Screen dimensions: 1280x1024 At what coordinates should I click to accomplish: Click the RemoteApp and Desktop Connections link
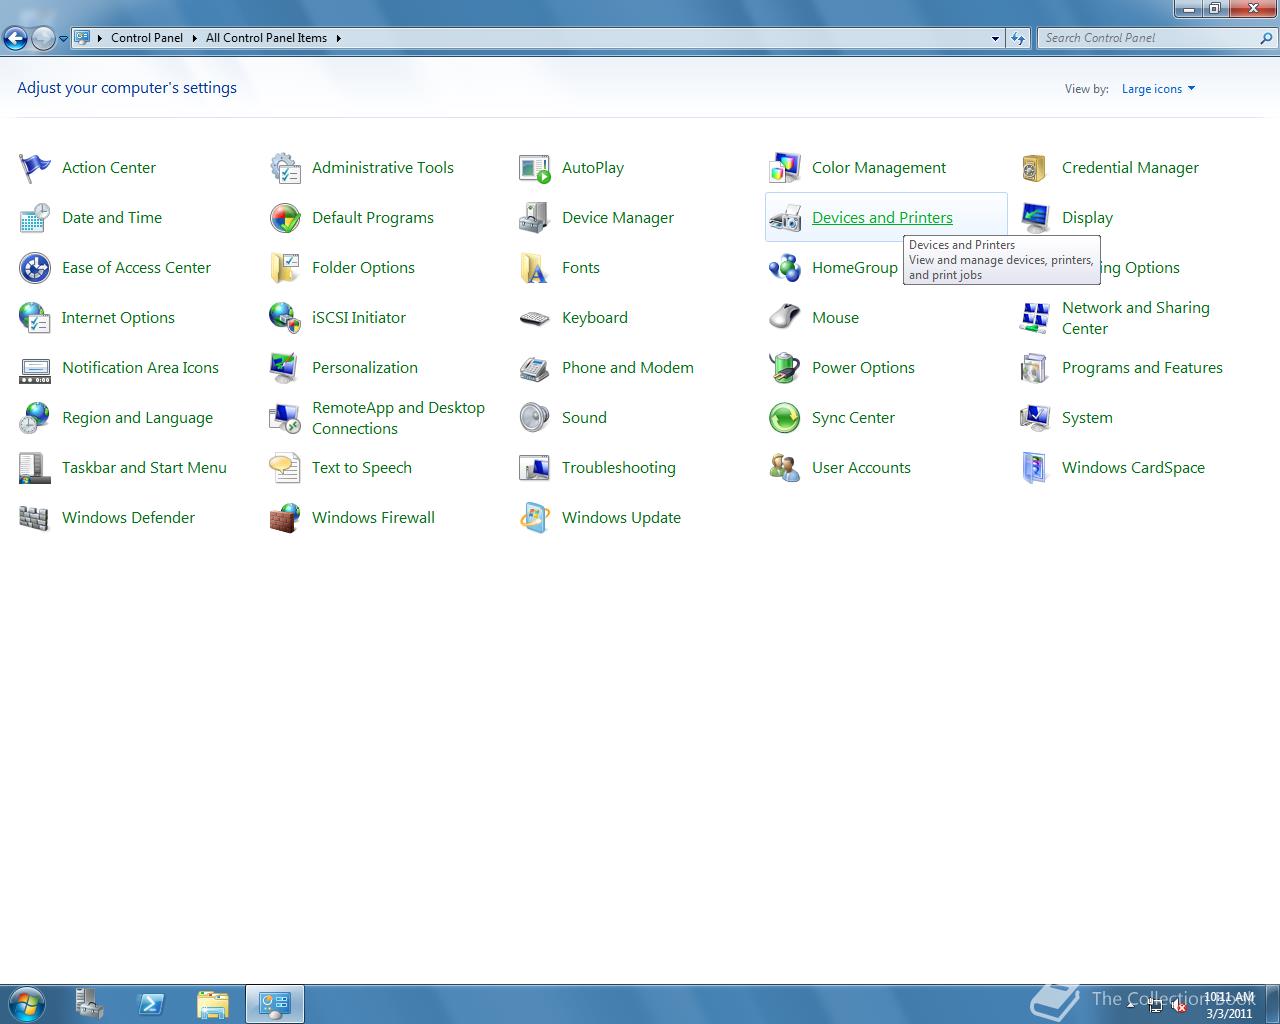click(398, 418)
